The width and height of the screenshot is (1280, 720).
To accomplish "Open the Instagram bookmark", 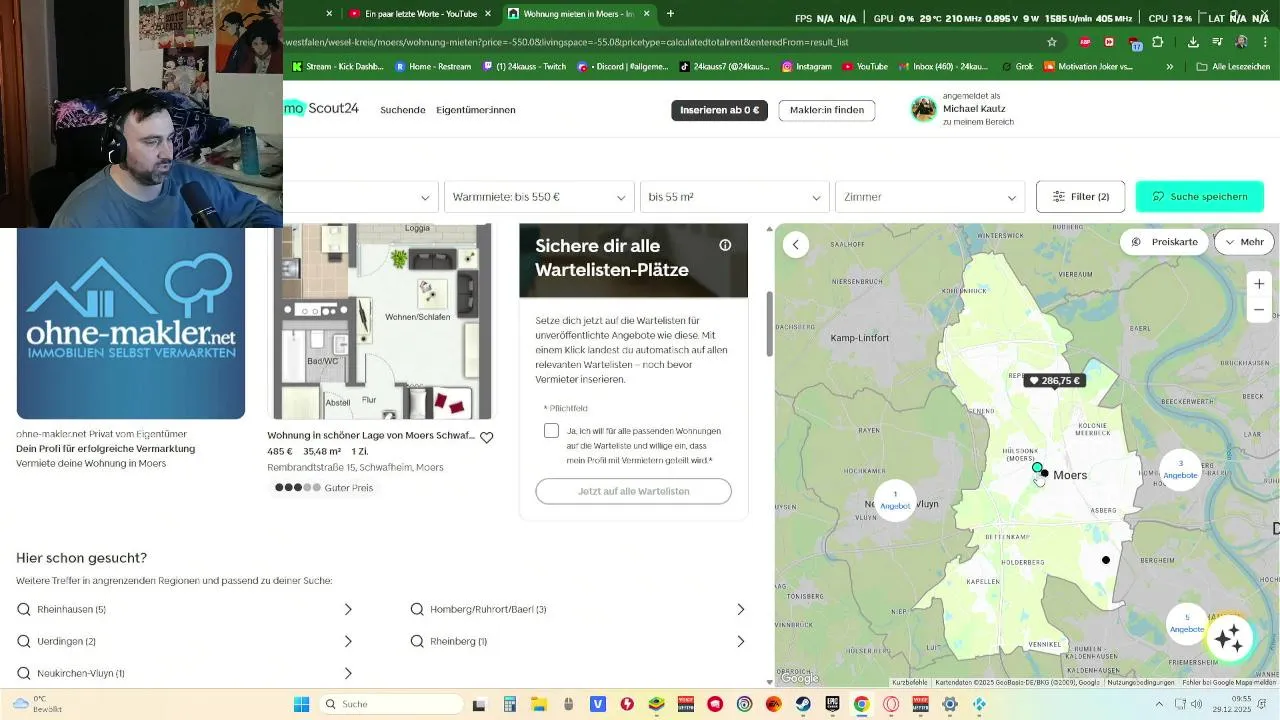I will coord(807,67).
